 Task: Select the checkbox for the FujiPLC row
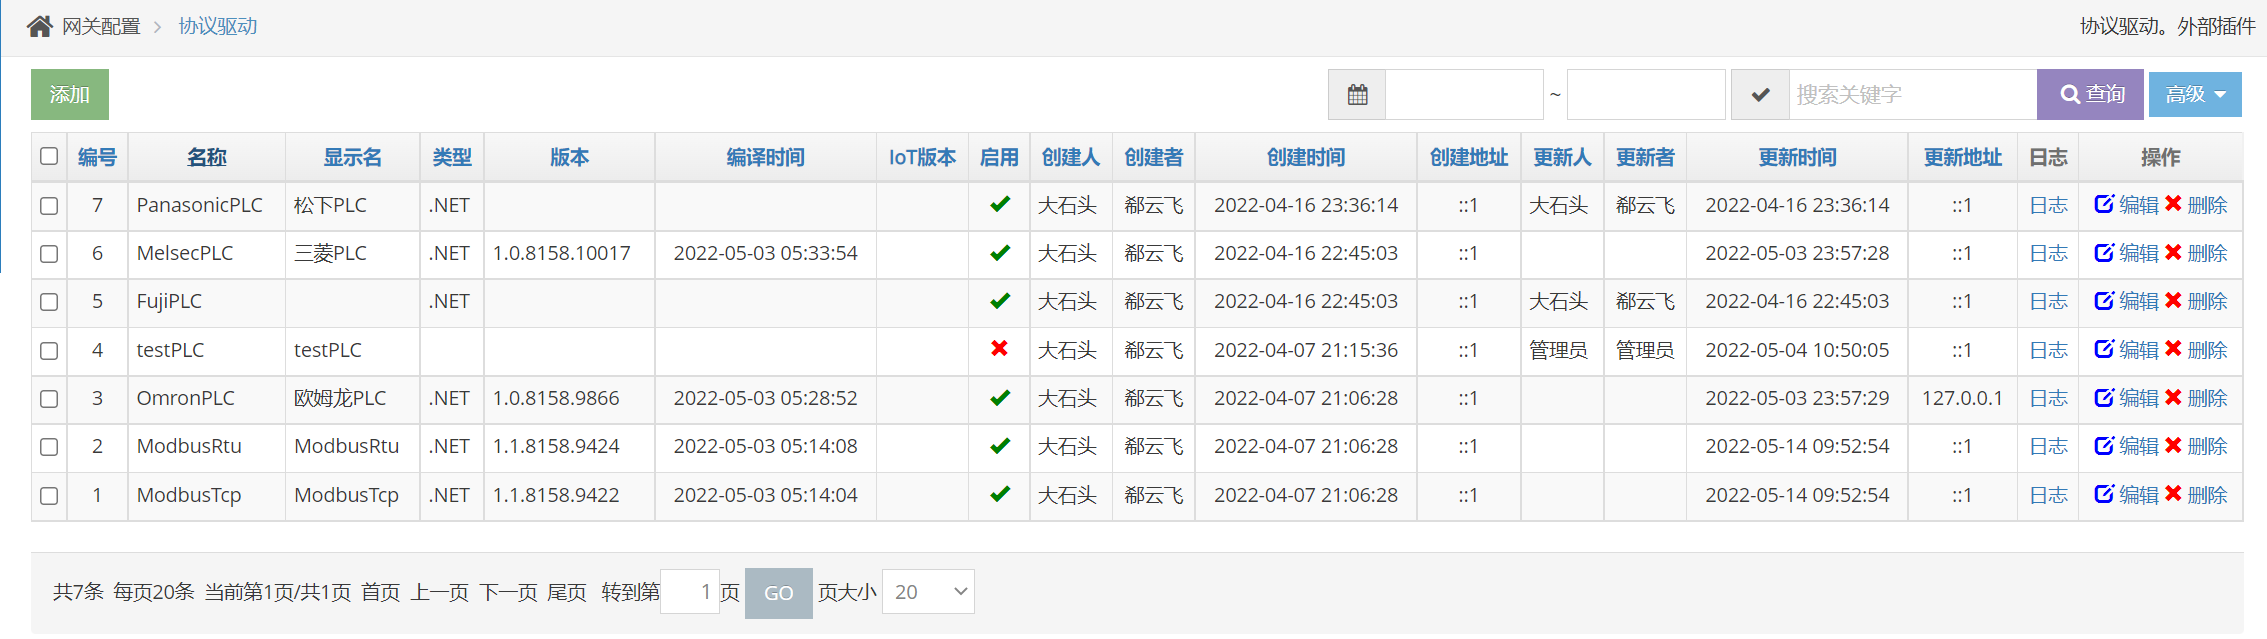click(x=49, y=302)
